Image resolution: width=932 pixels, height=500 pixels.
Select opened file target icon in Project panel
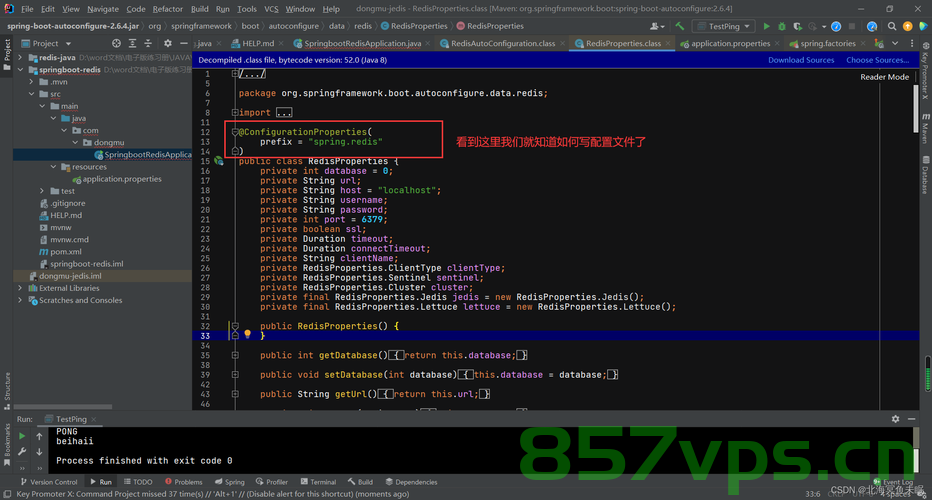[116, 43]
